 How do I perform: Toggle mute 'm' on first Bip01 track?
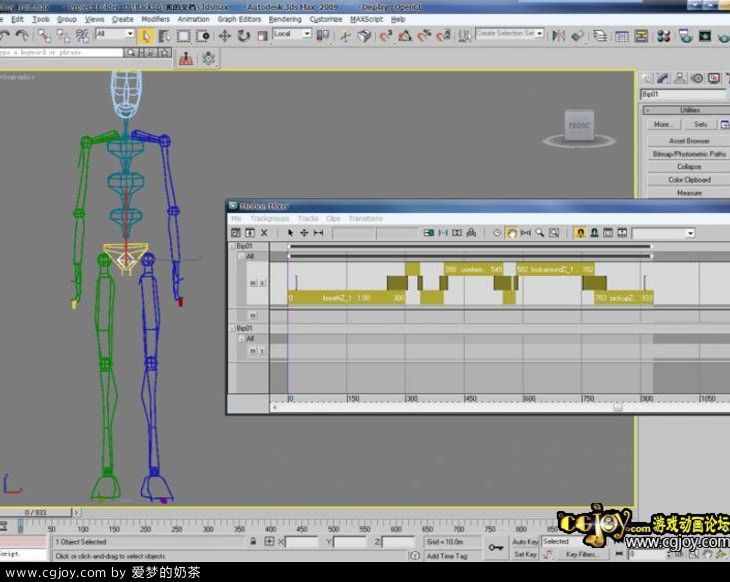coord(253,283)
